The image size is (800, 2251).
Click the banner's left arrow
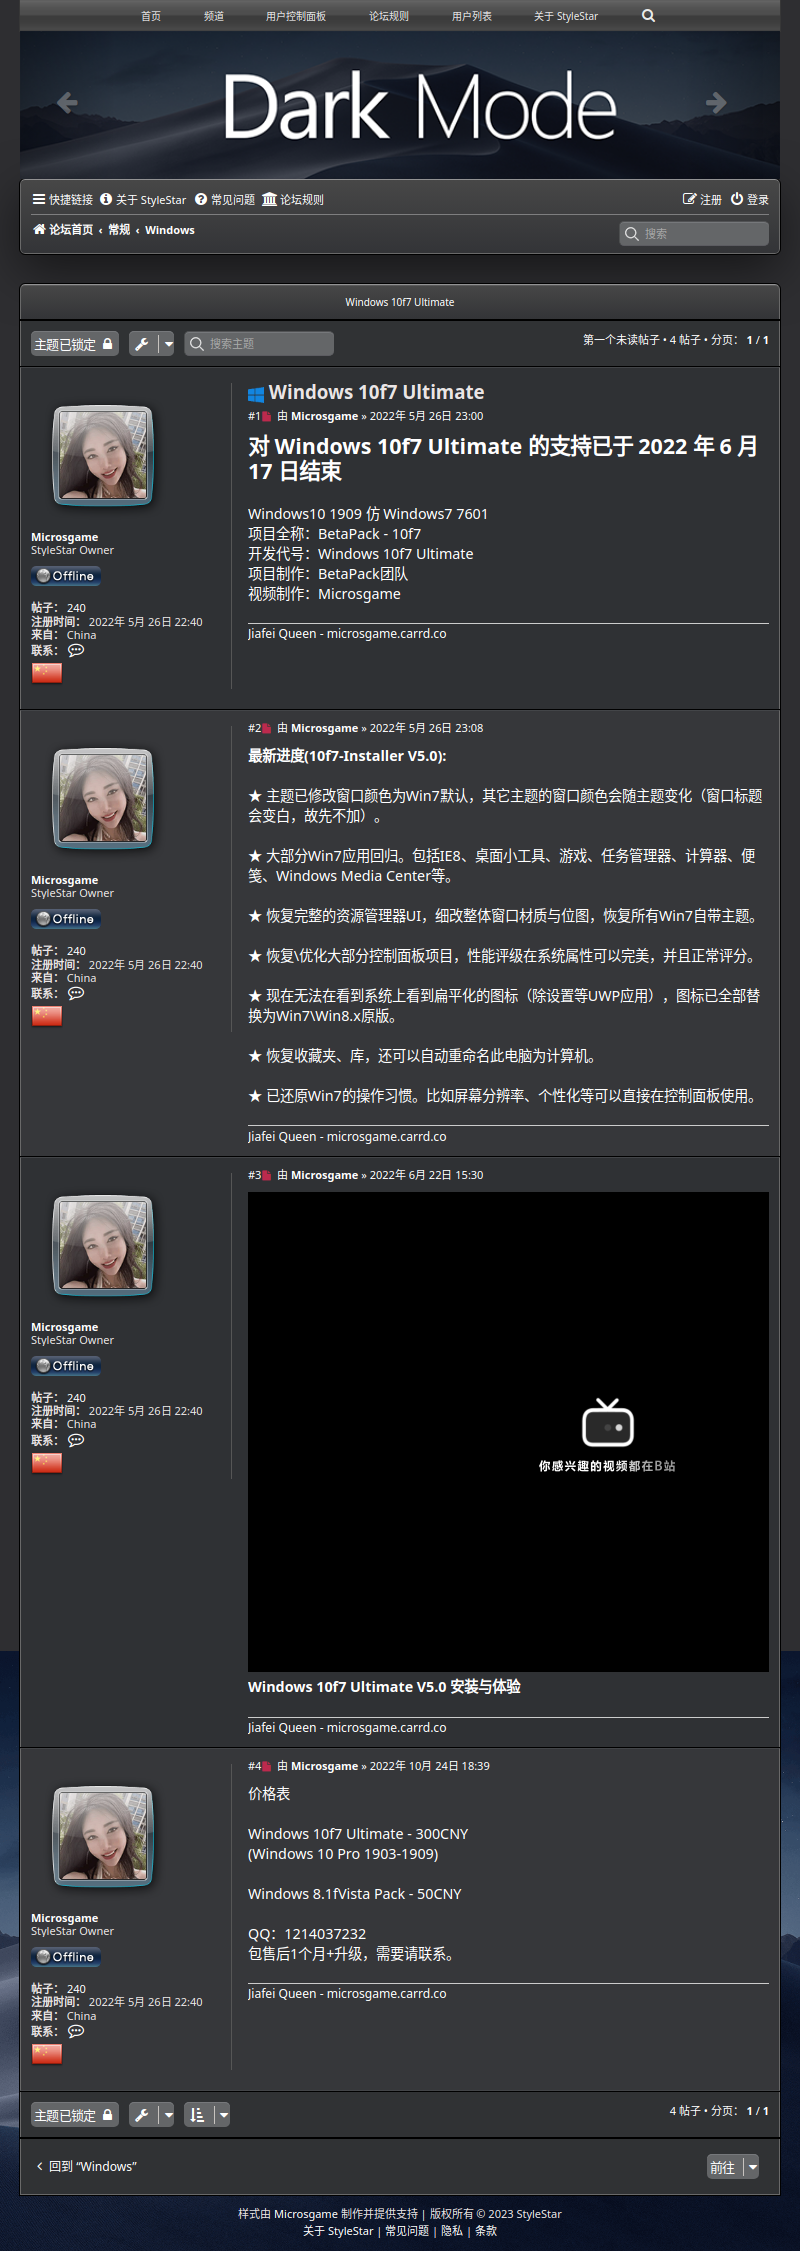click(67, 102)
